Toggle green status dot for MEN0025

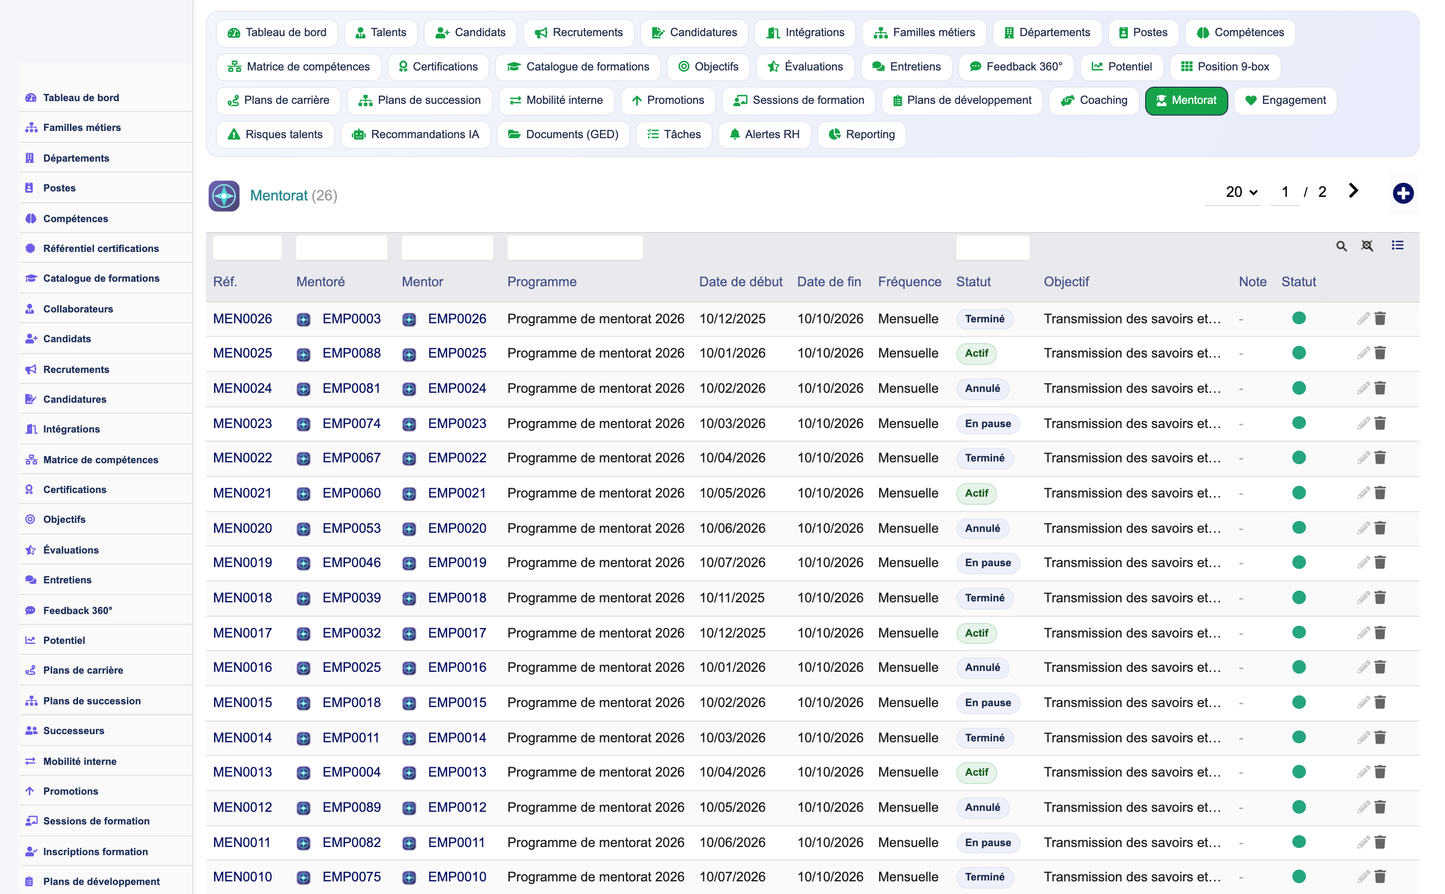[1299, 353]
